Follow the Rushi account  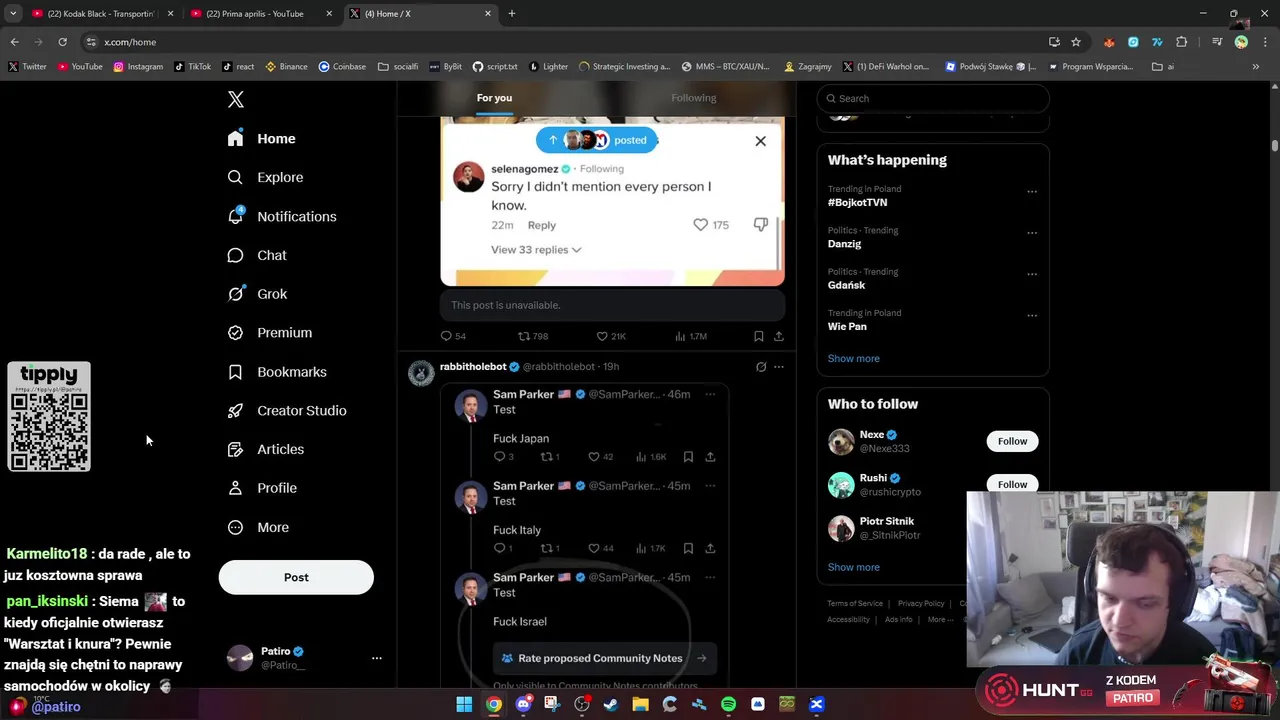click(x=1012, y=483)
